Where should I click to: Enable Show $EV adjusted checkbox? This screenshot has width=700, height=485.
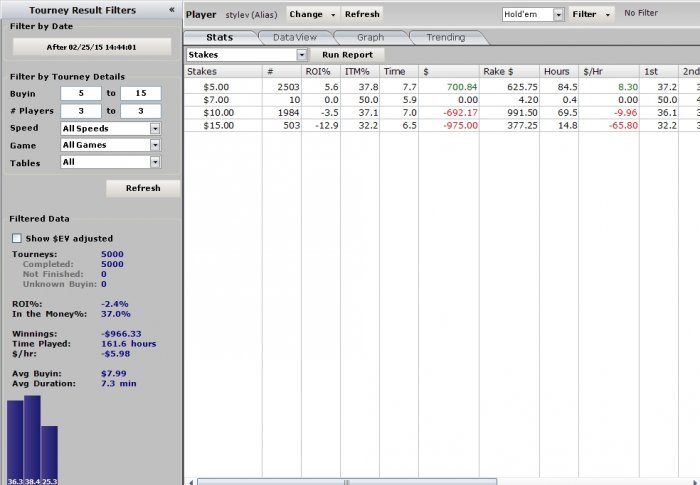click(x=17, y=238)
